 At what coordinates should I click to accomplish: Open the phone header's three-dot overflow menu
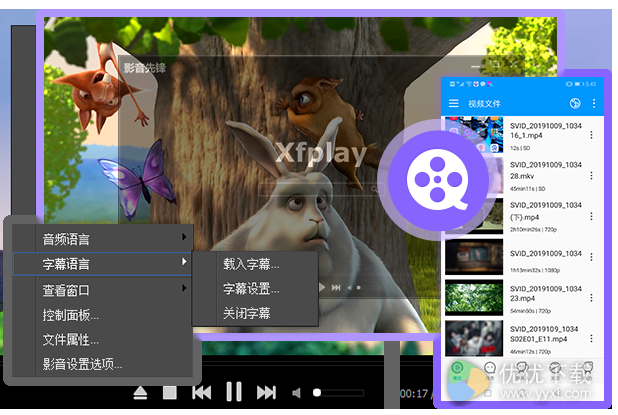click(594, 103)
